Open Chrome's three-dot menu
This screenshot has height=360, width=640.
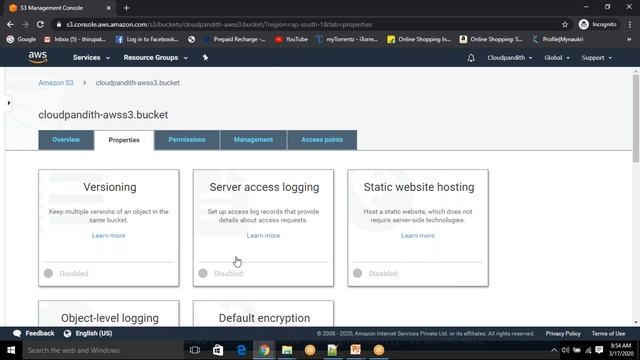tap(631, 24)
